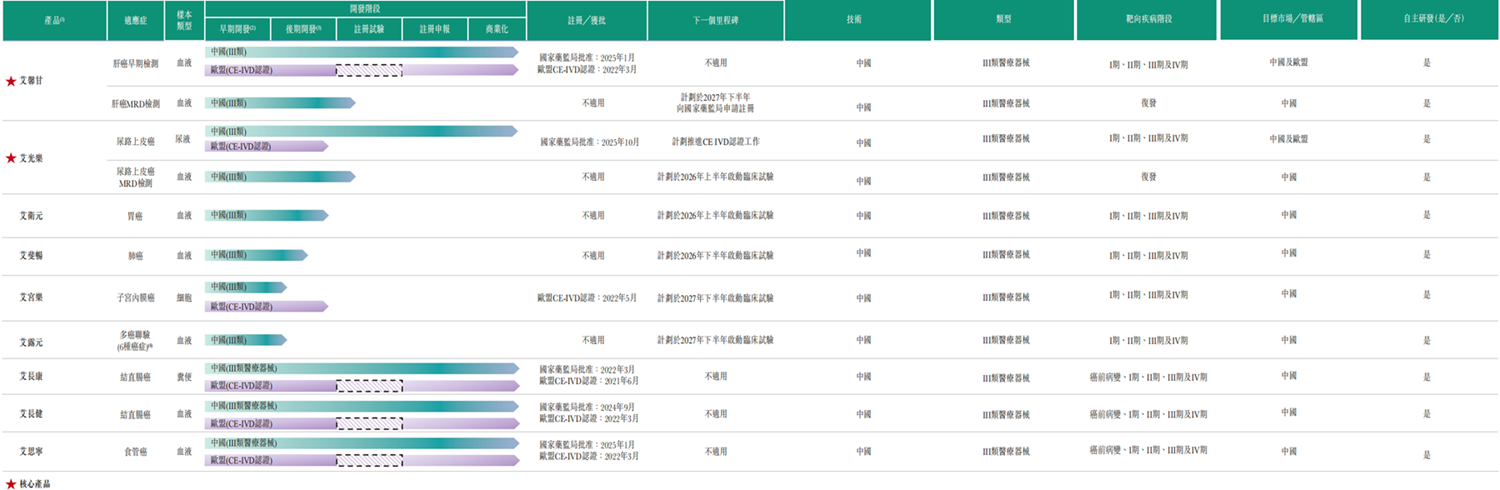This screenshot has height=490, width=1500.
Task: Click the purple CE-IVD bar for 子宮內膜癌
Action: pyautogui.click(x=266, y=306)
